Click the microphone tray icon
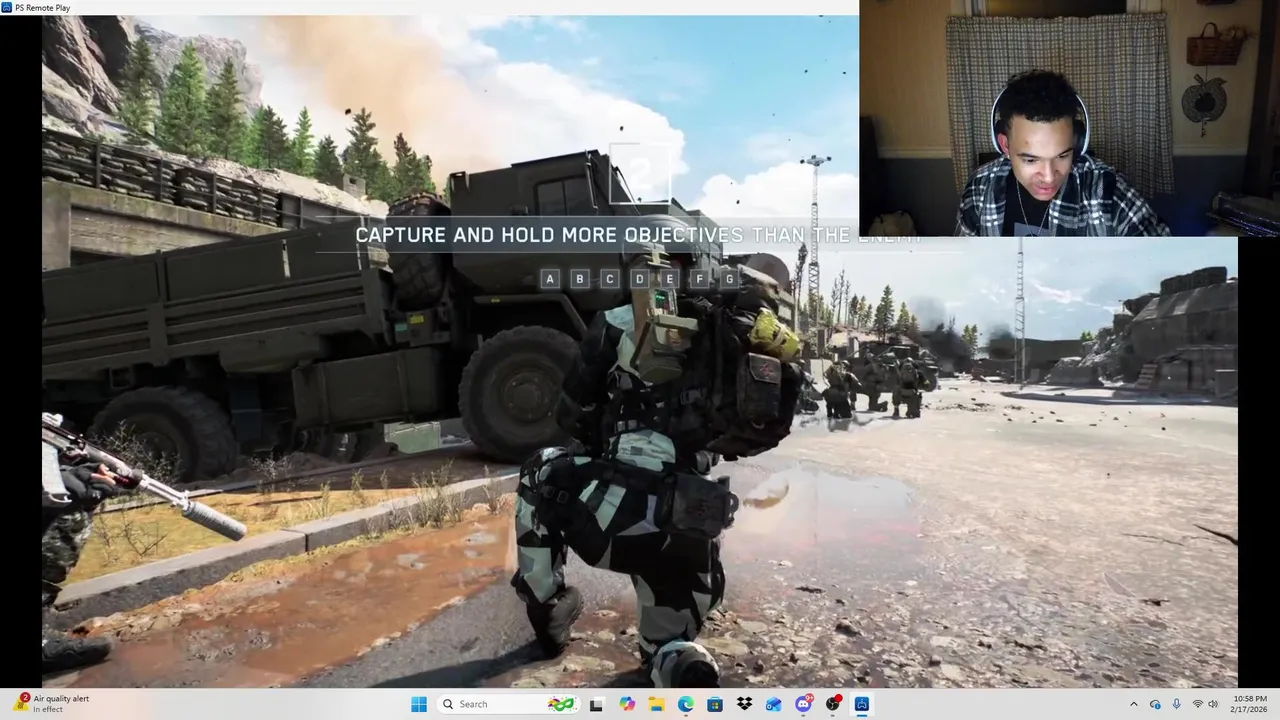1280x720 pixels. click(x=1176, y=704)
